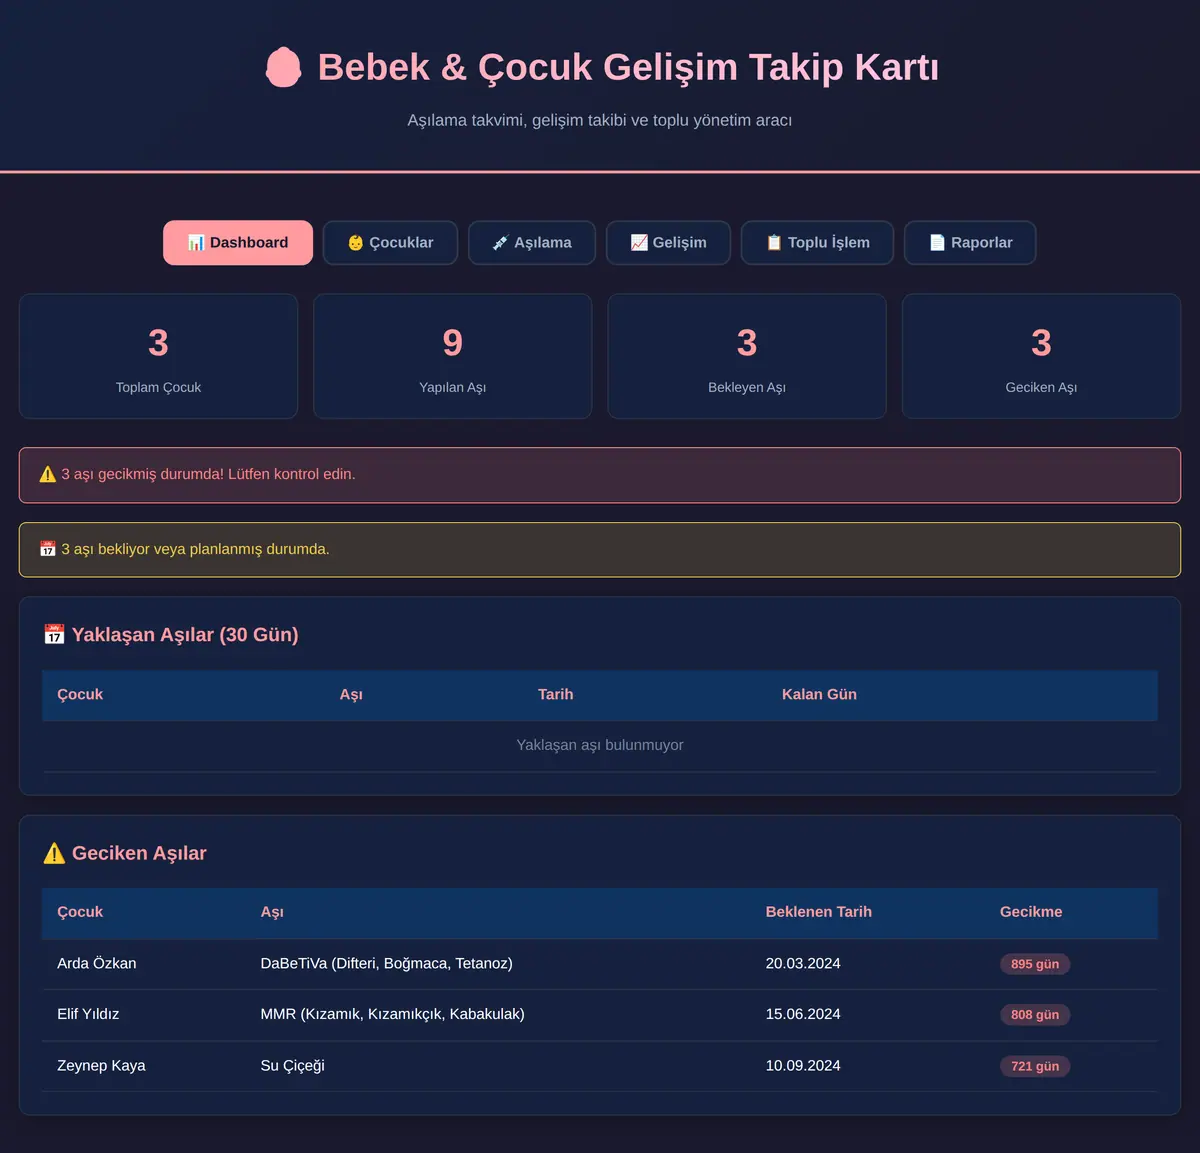Click the syringe icon on Aşılama tab
Image resolution: width=1200 pixels, height=1153 pixels.
pyautogui.click(x=500, y=243)
